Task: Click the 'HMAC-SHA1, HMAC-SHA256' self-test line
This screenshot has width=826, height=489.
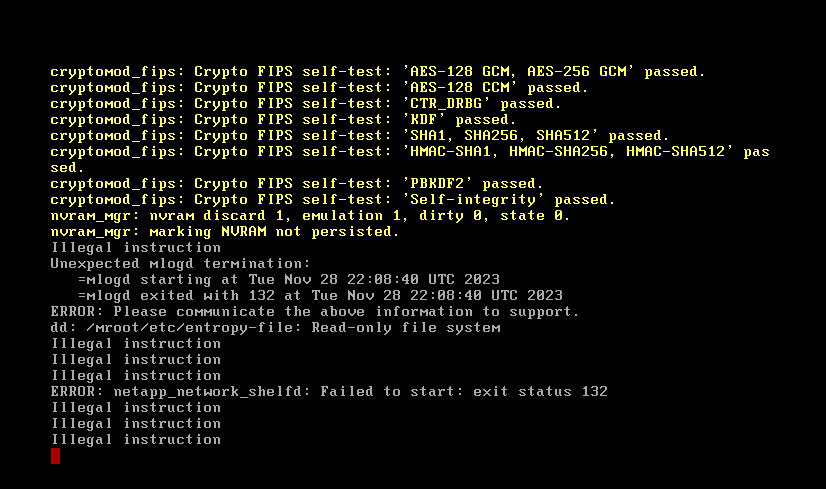Action: (410, 152)
